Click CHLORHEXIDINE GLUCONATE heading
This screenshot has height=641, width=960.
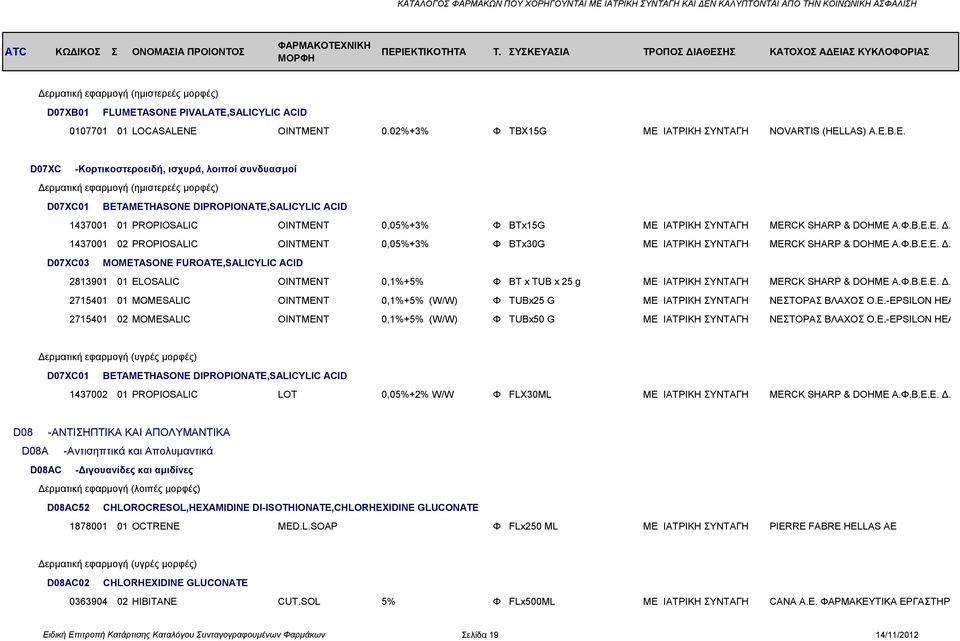pos(175,583)
